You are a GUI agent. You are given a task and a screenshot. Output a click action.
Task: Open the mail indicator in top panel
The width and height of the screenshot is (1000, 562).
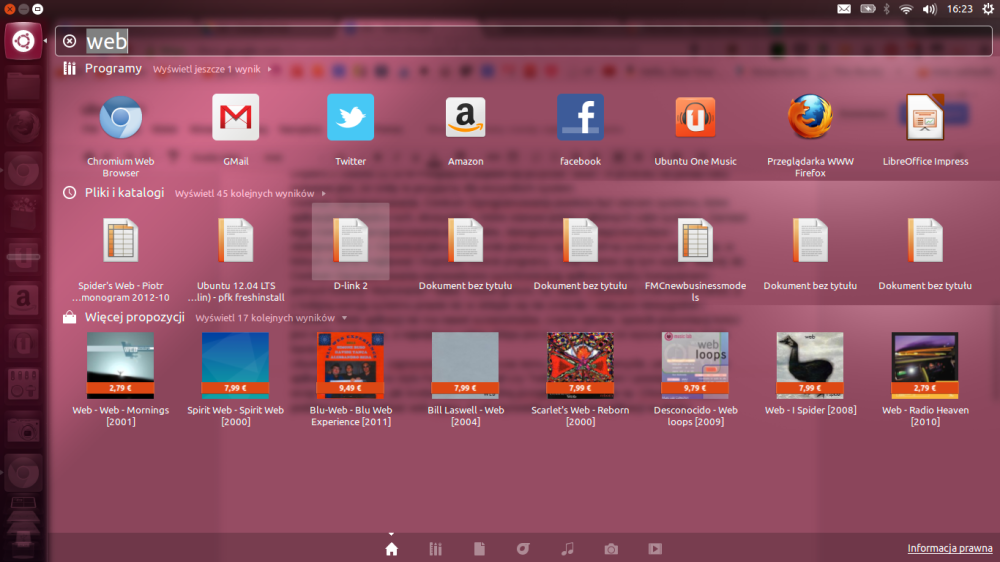(x=844, y=9)
